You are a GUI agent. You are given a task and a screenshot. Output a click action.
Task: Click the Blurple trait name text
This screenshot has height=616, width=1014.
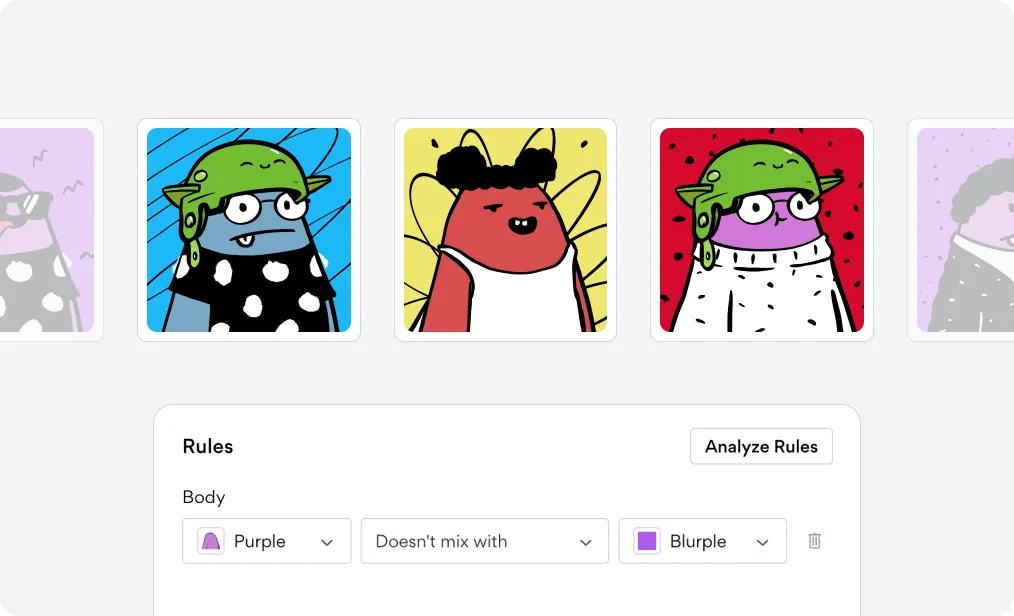pyautogui.click(x=698, y=542)
